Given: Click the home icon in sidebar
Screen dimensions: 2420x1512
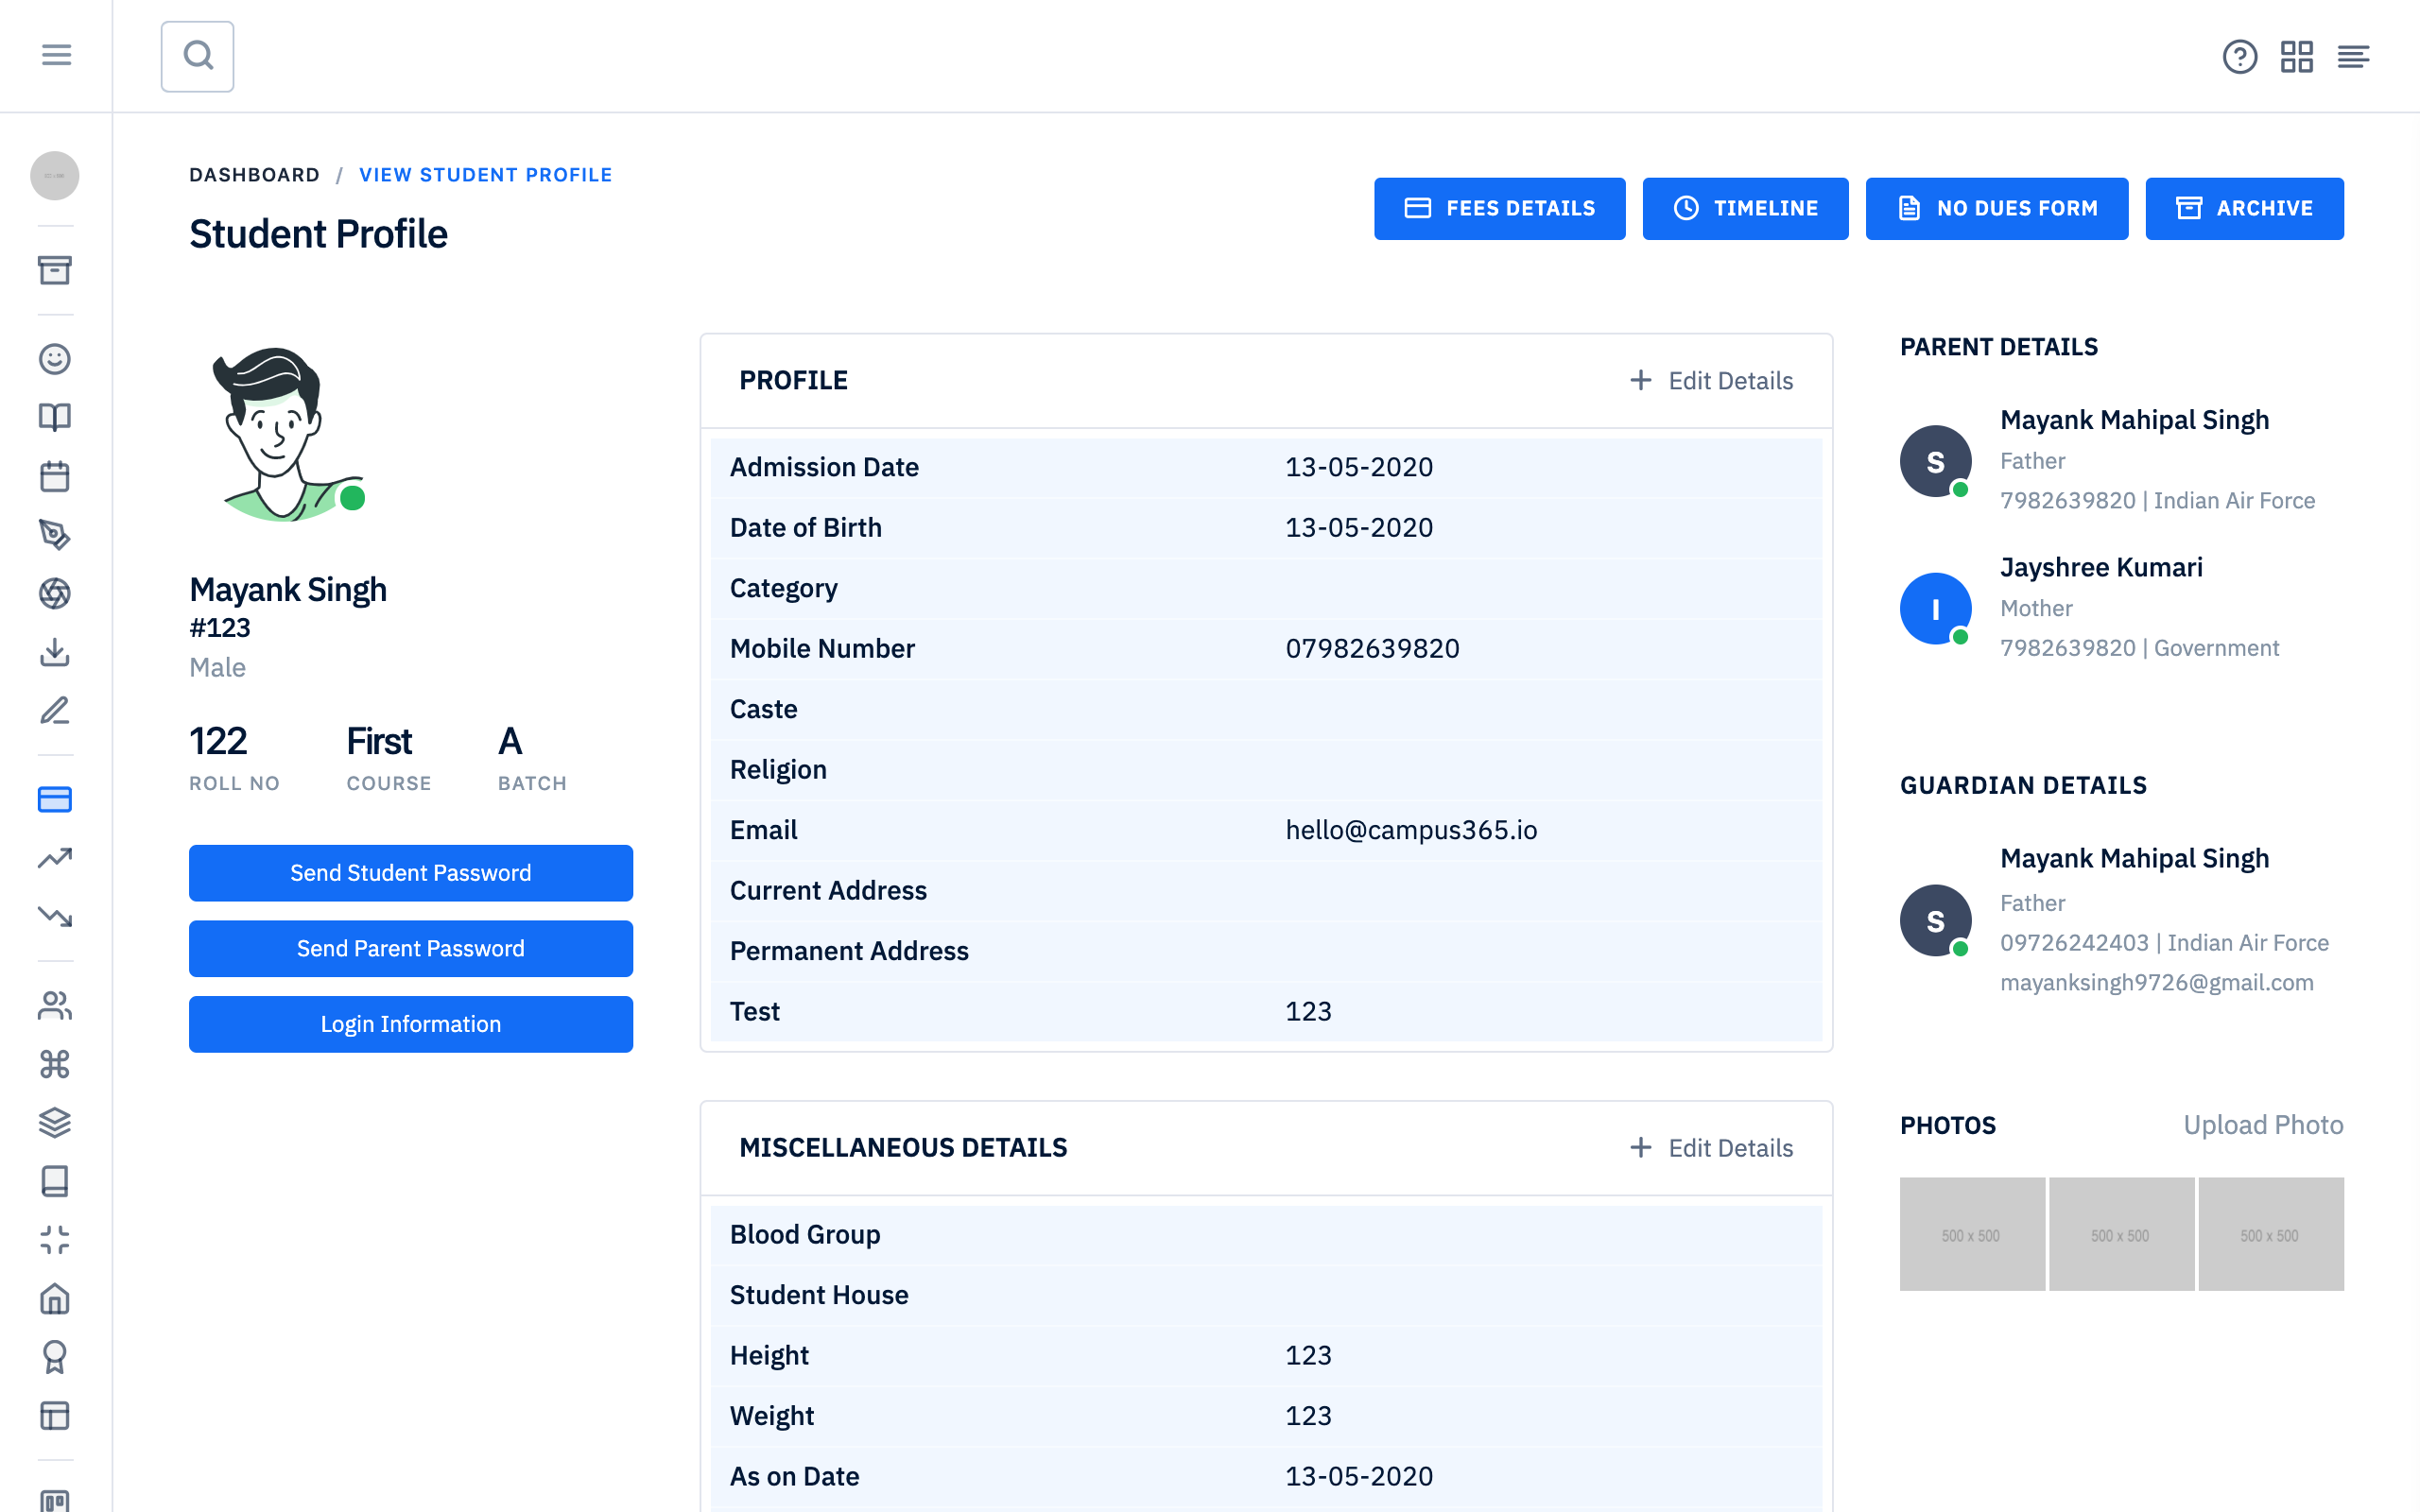Looking at the screenshot, I should pyautogui.click(x=55, y=1298).
